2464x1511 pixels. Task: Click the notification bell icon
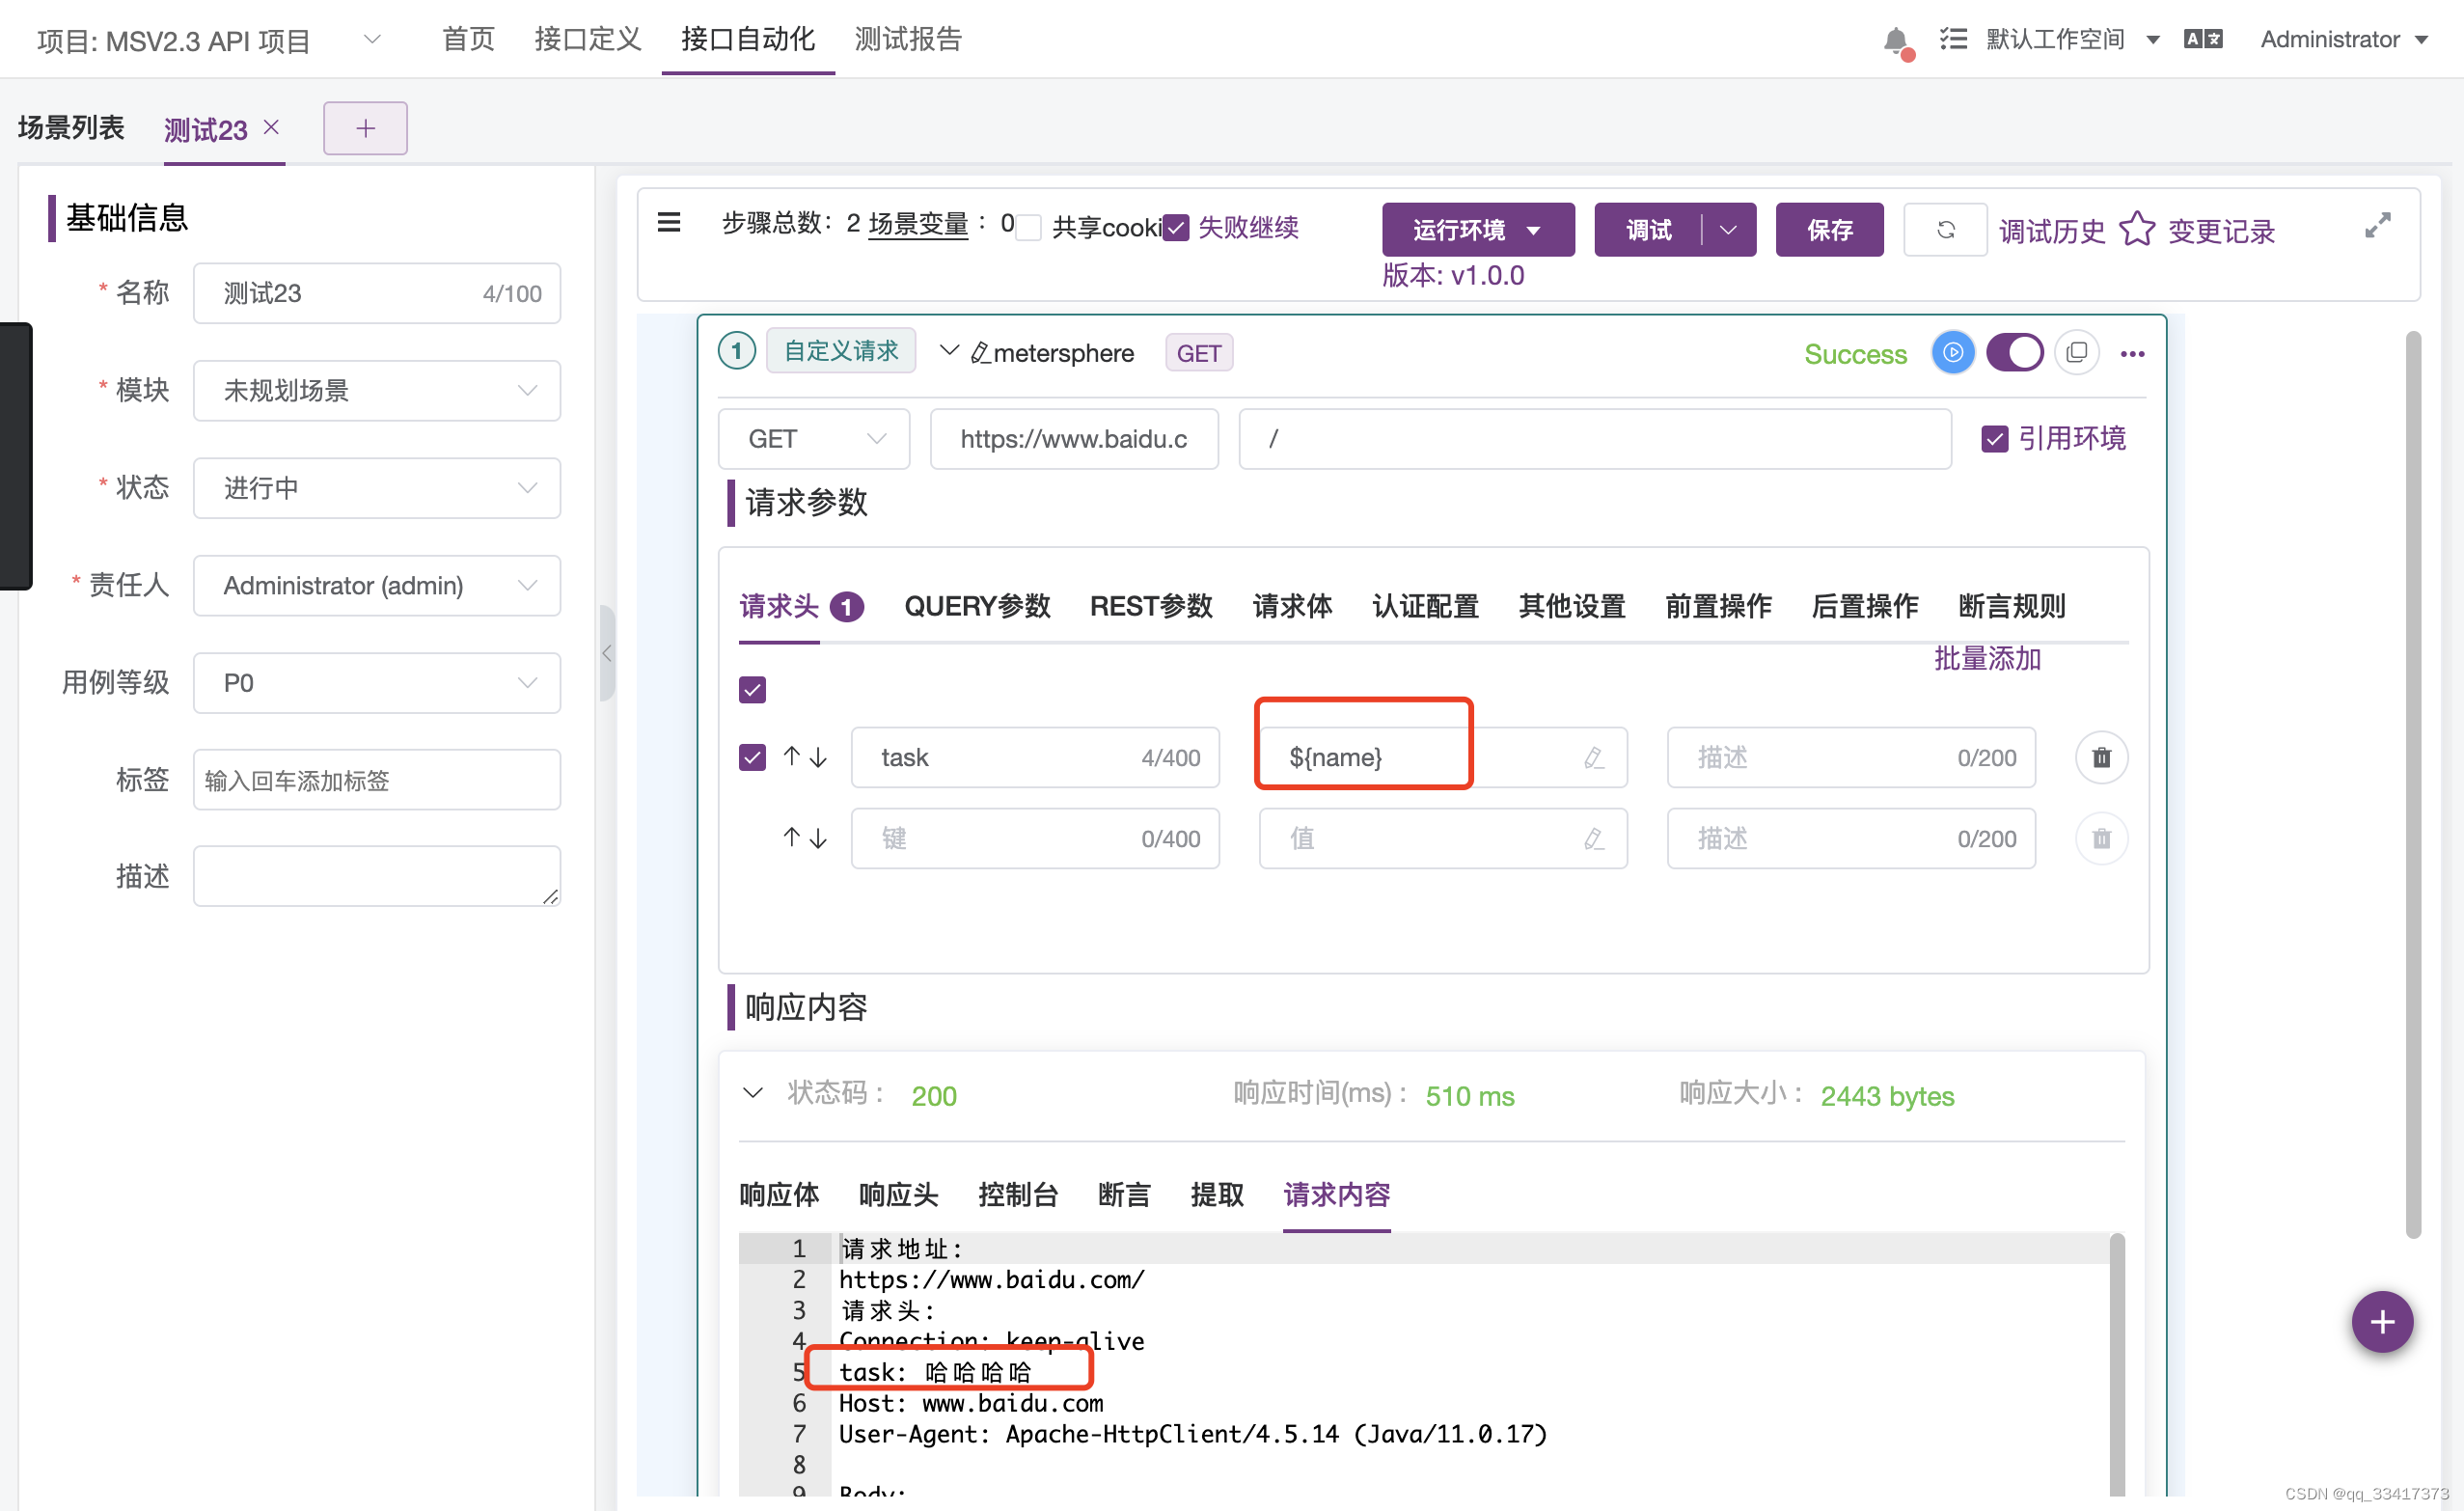(x=1894, y=40)
